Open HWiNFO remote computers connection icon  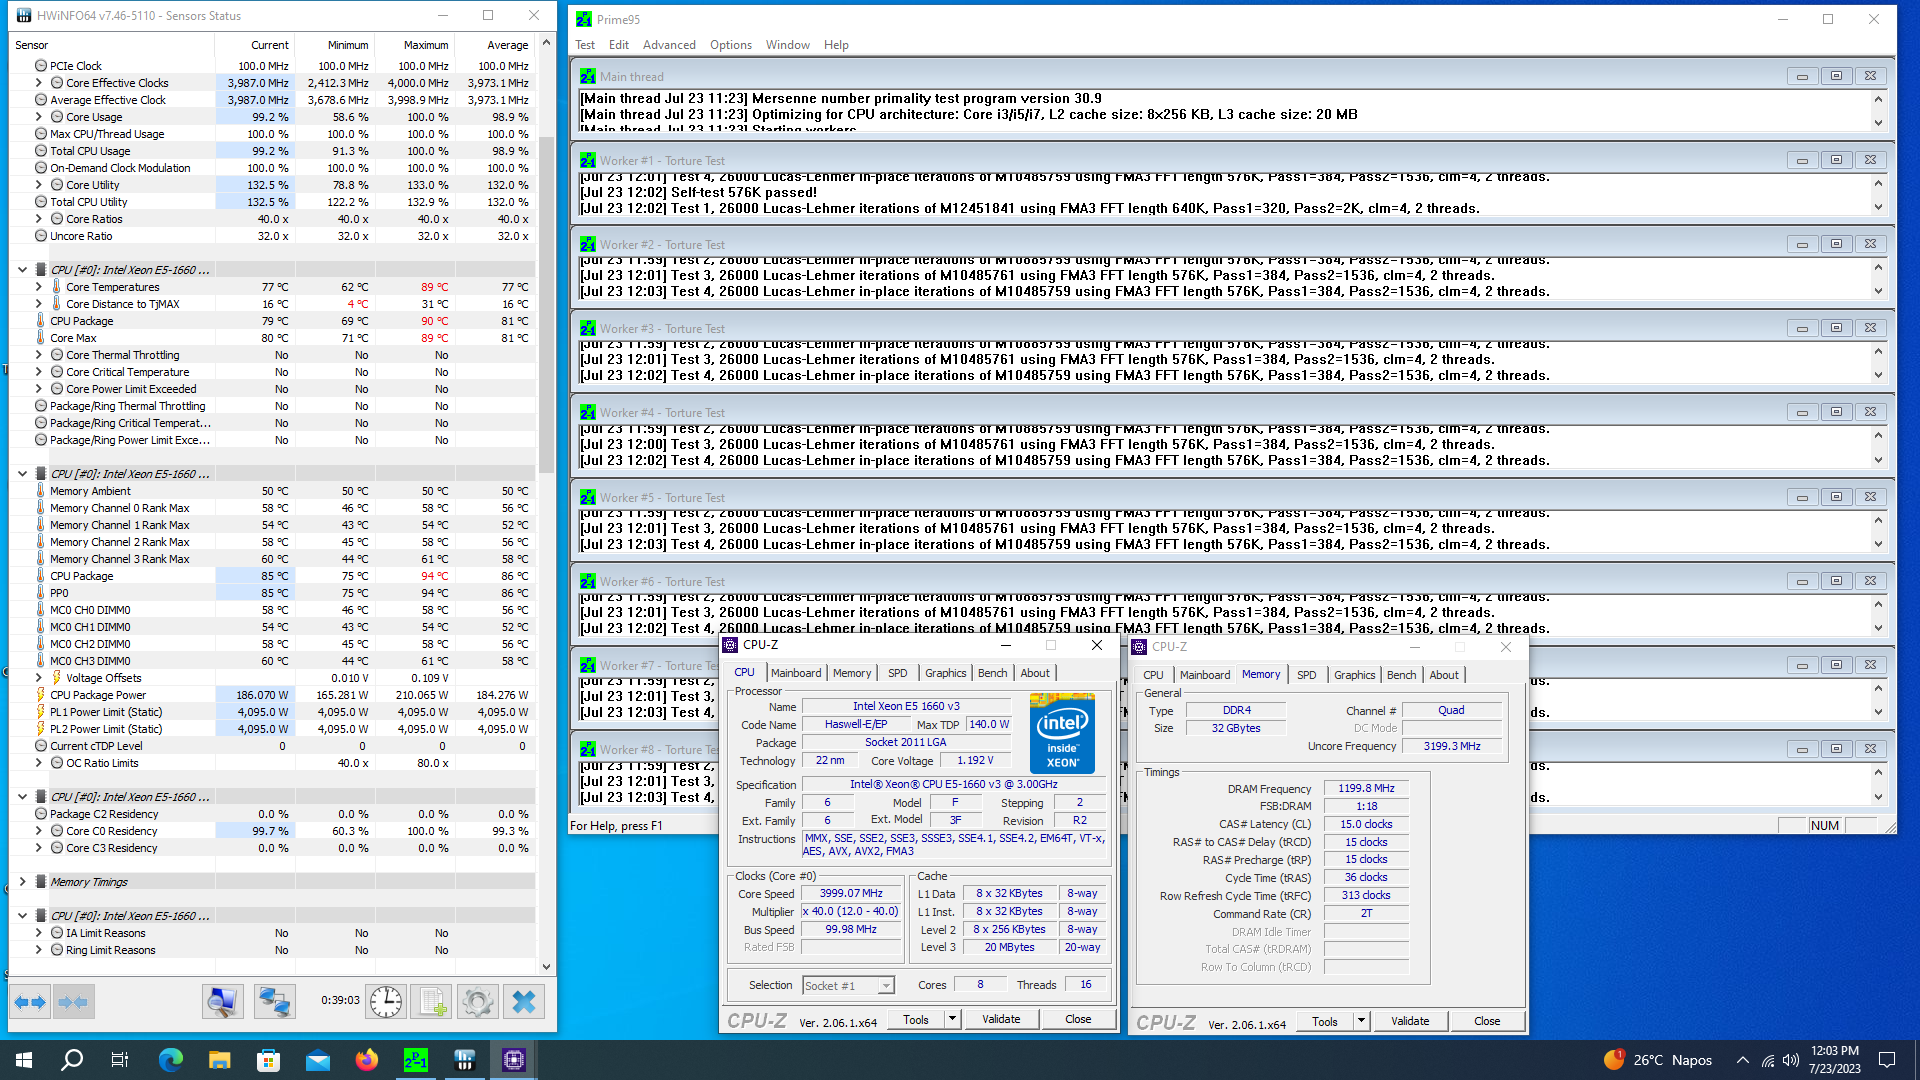(274, 1001)
